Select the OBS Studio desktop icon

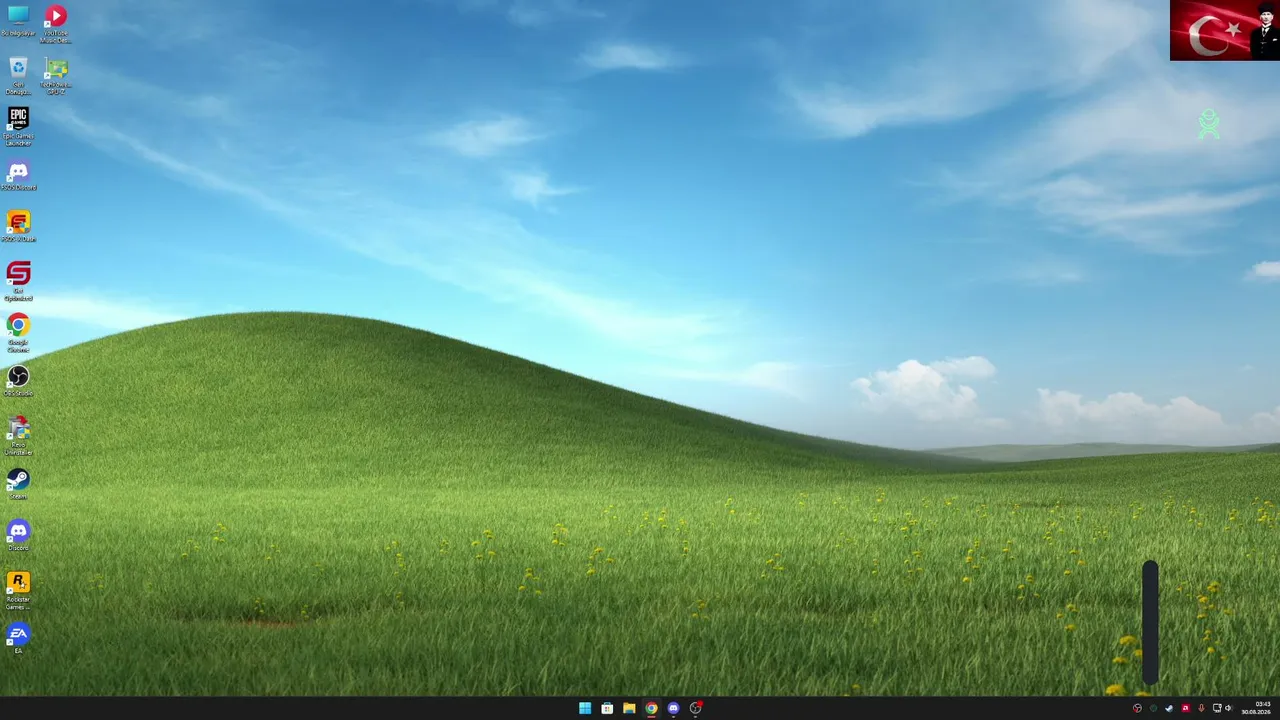click(x=18, y=381)
